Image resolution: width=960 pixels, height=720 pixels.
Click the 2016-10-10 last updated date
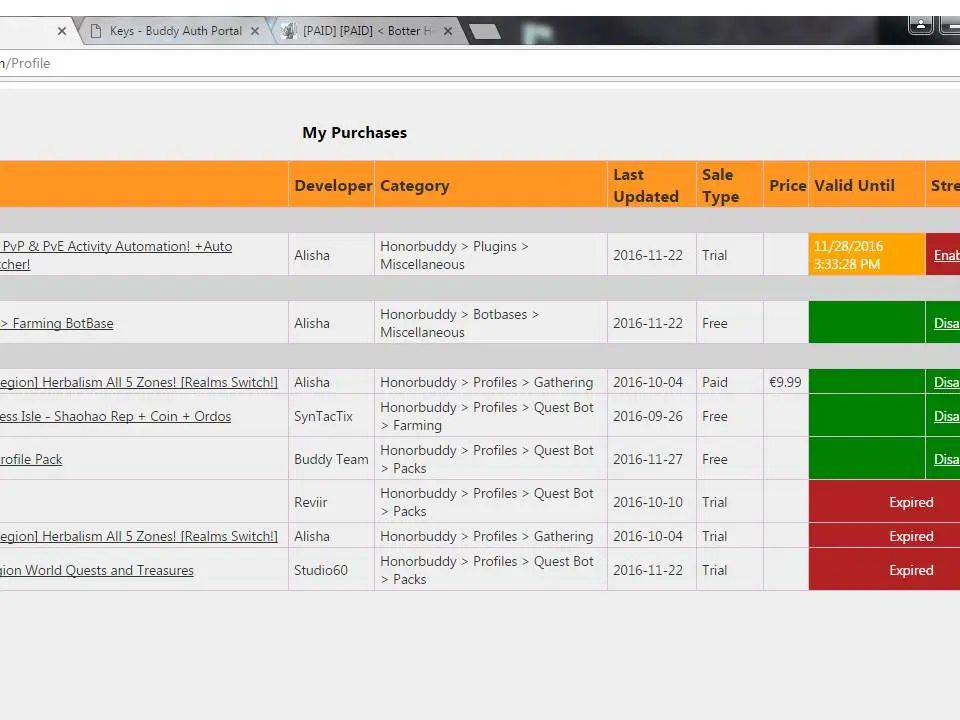click(x=648, y=502)
